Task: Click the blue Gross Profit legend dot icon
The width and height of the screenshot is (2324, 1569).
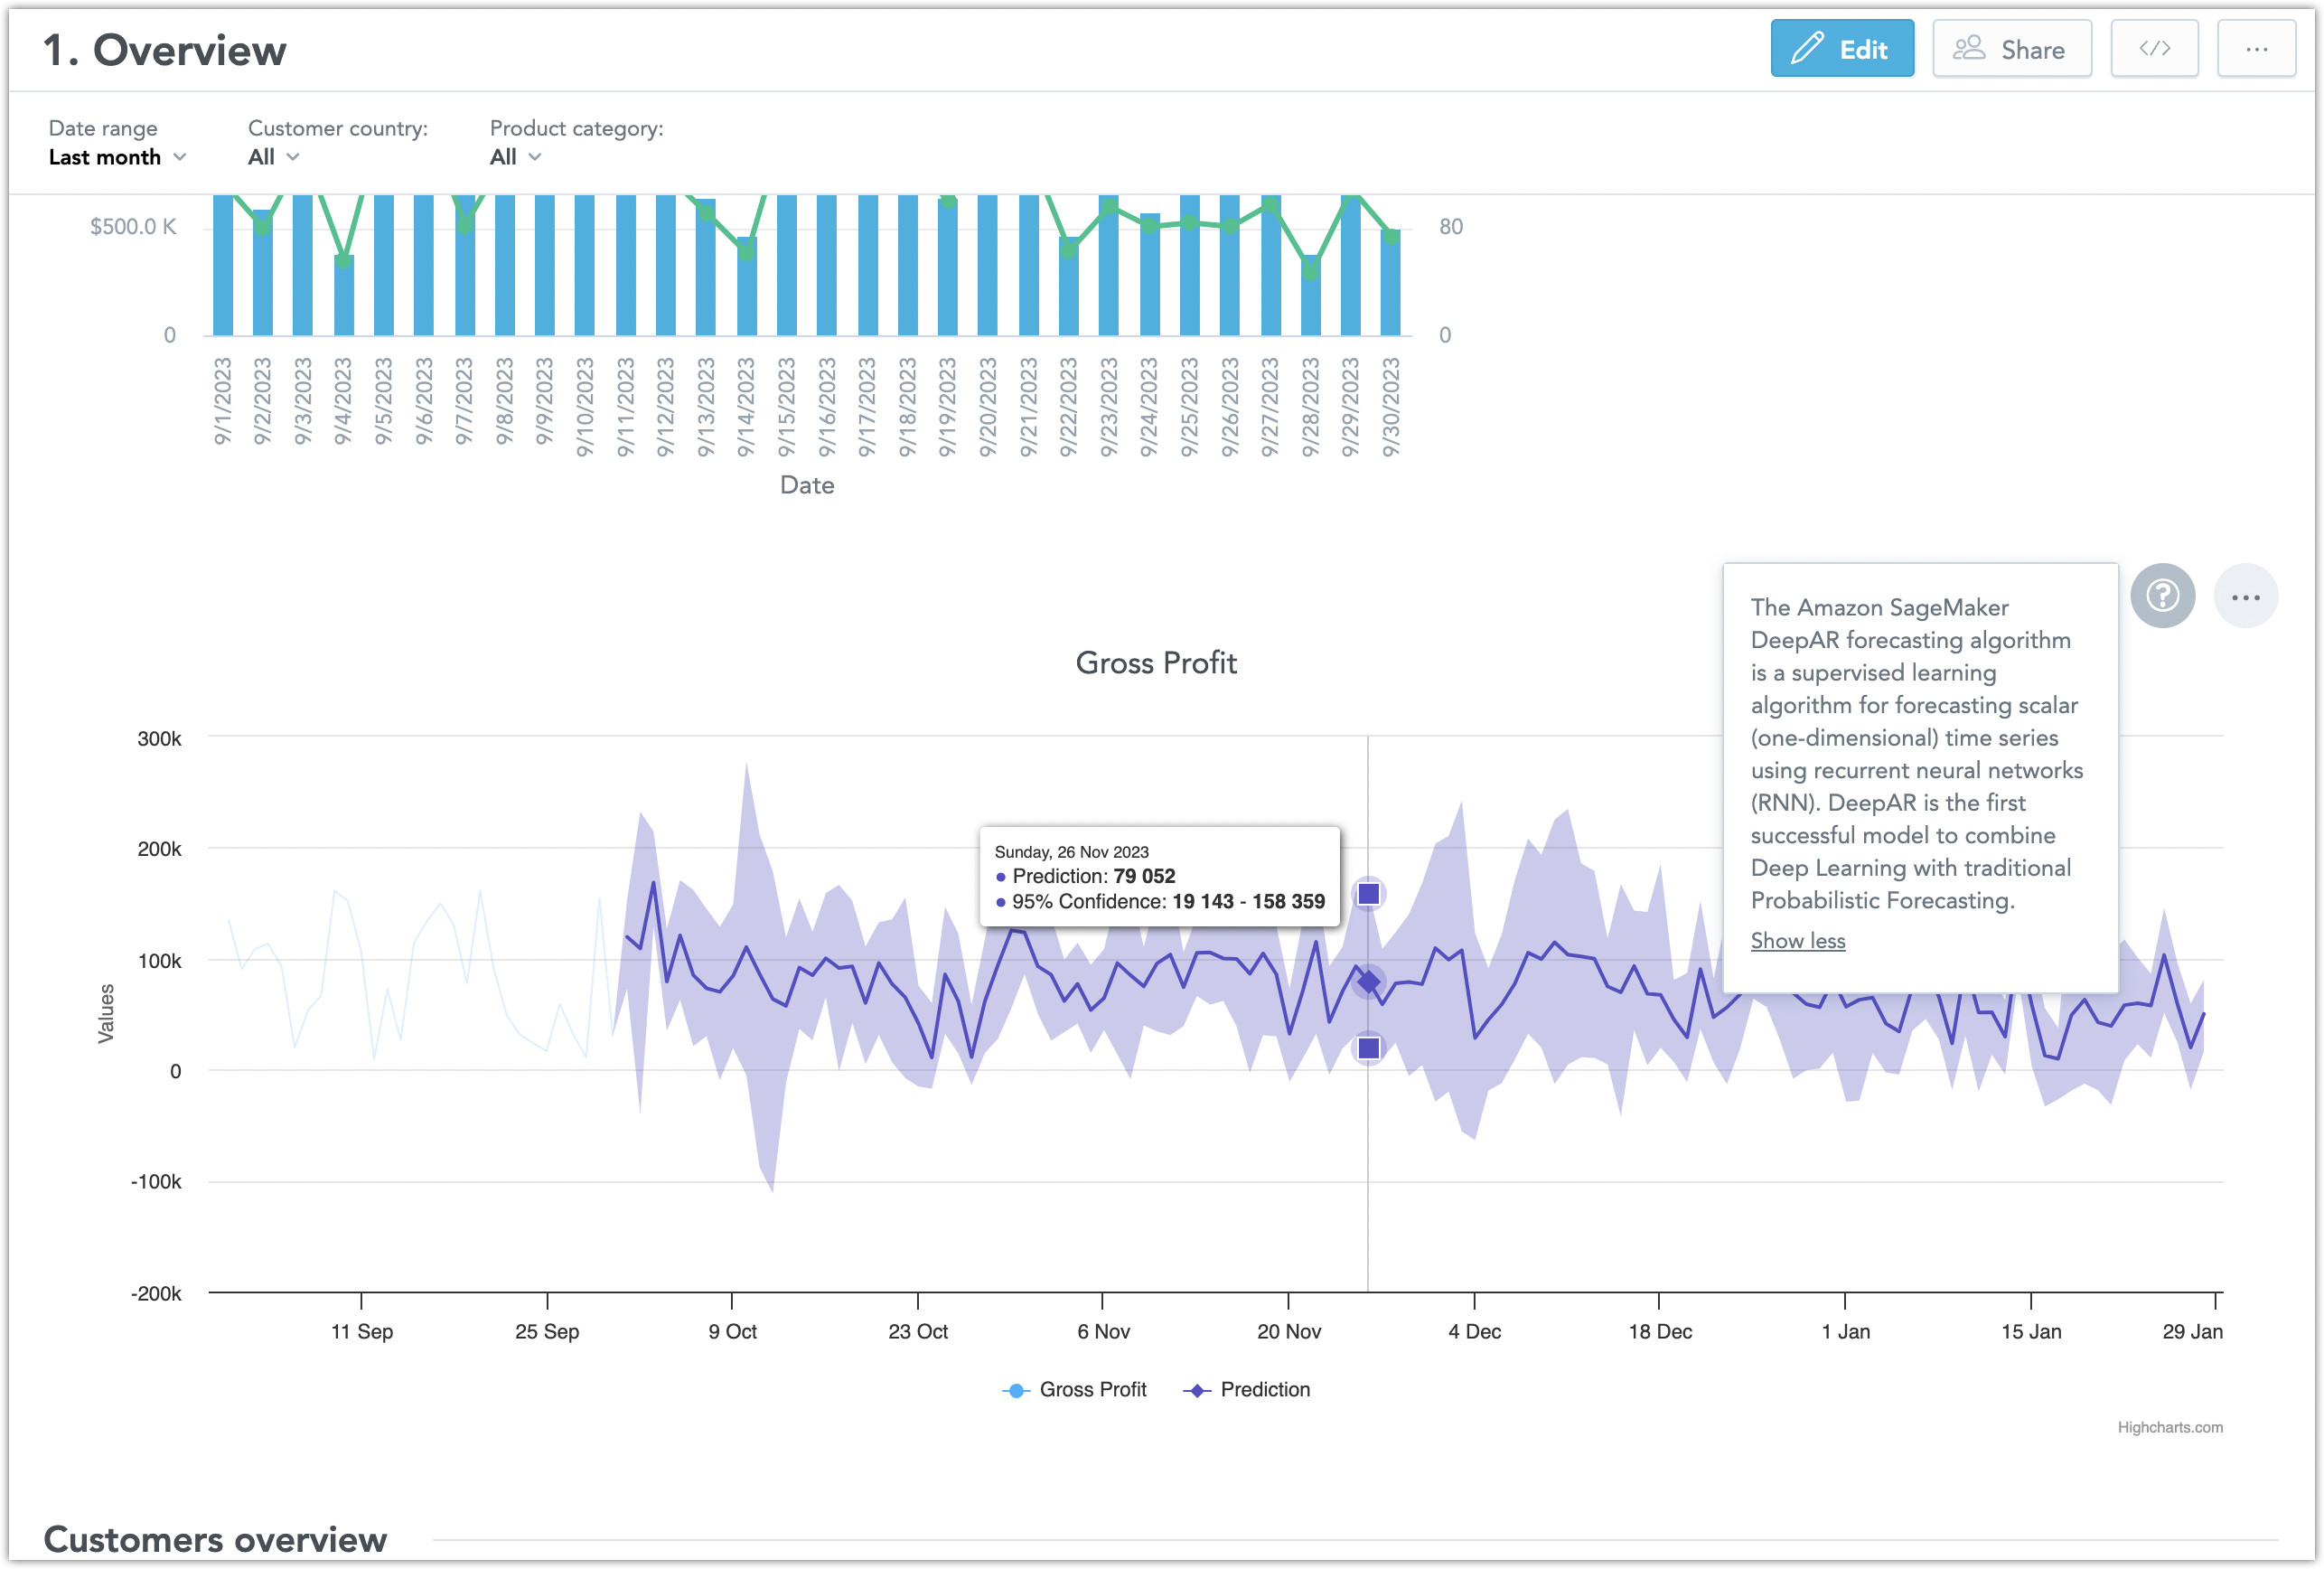Action: click(1014, 1389)
